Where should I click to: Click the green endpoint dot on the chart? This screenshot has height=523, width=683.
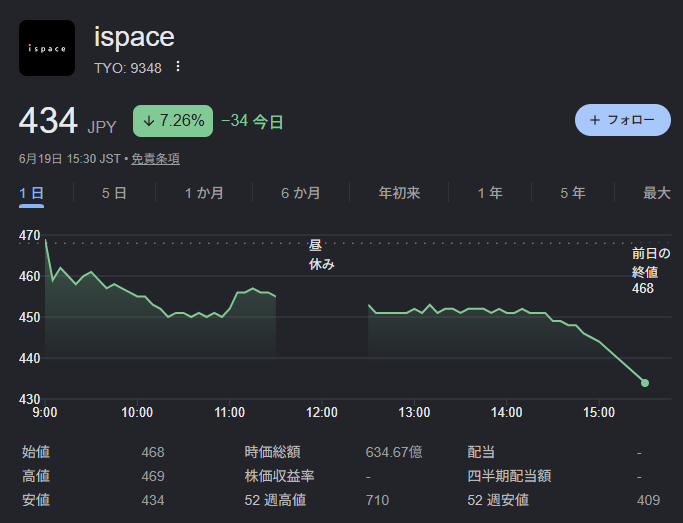pyautogui.click(x=645, y=383)
